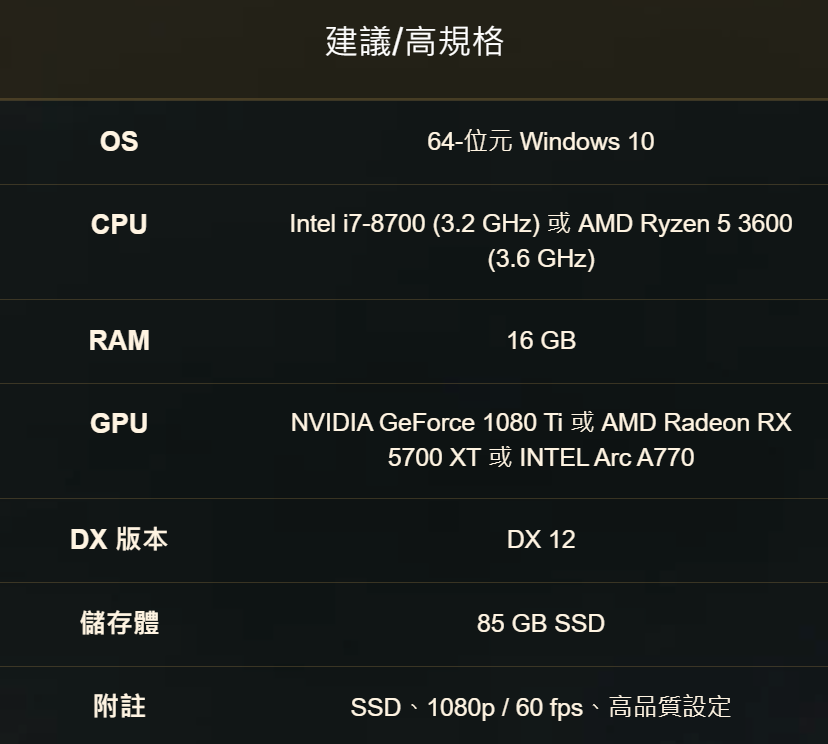The image size is (828, 744).
Task: Select the 儲存體 row label
Action: click(x=119, y=623)
